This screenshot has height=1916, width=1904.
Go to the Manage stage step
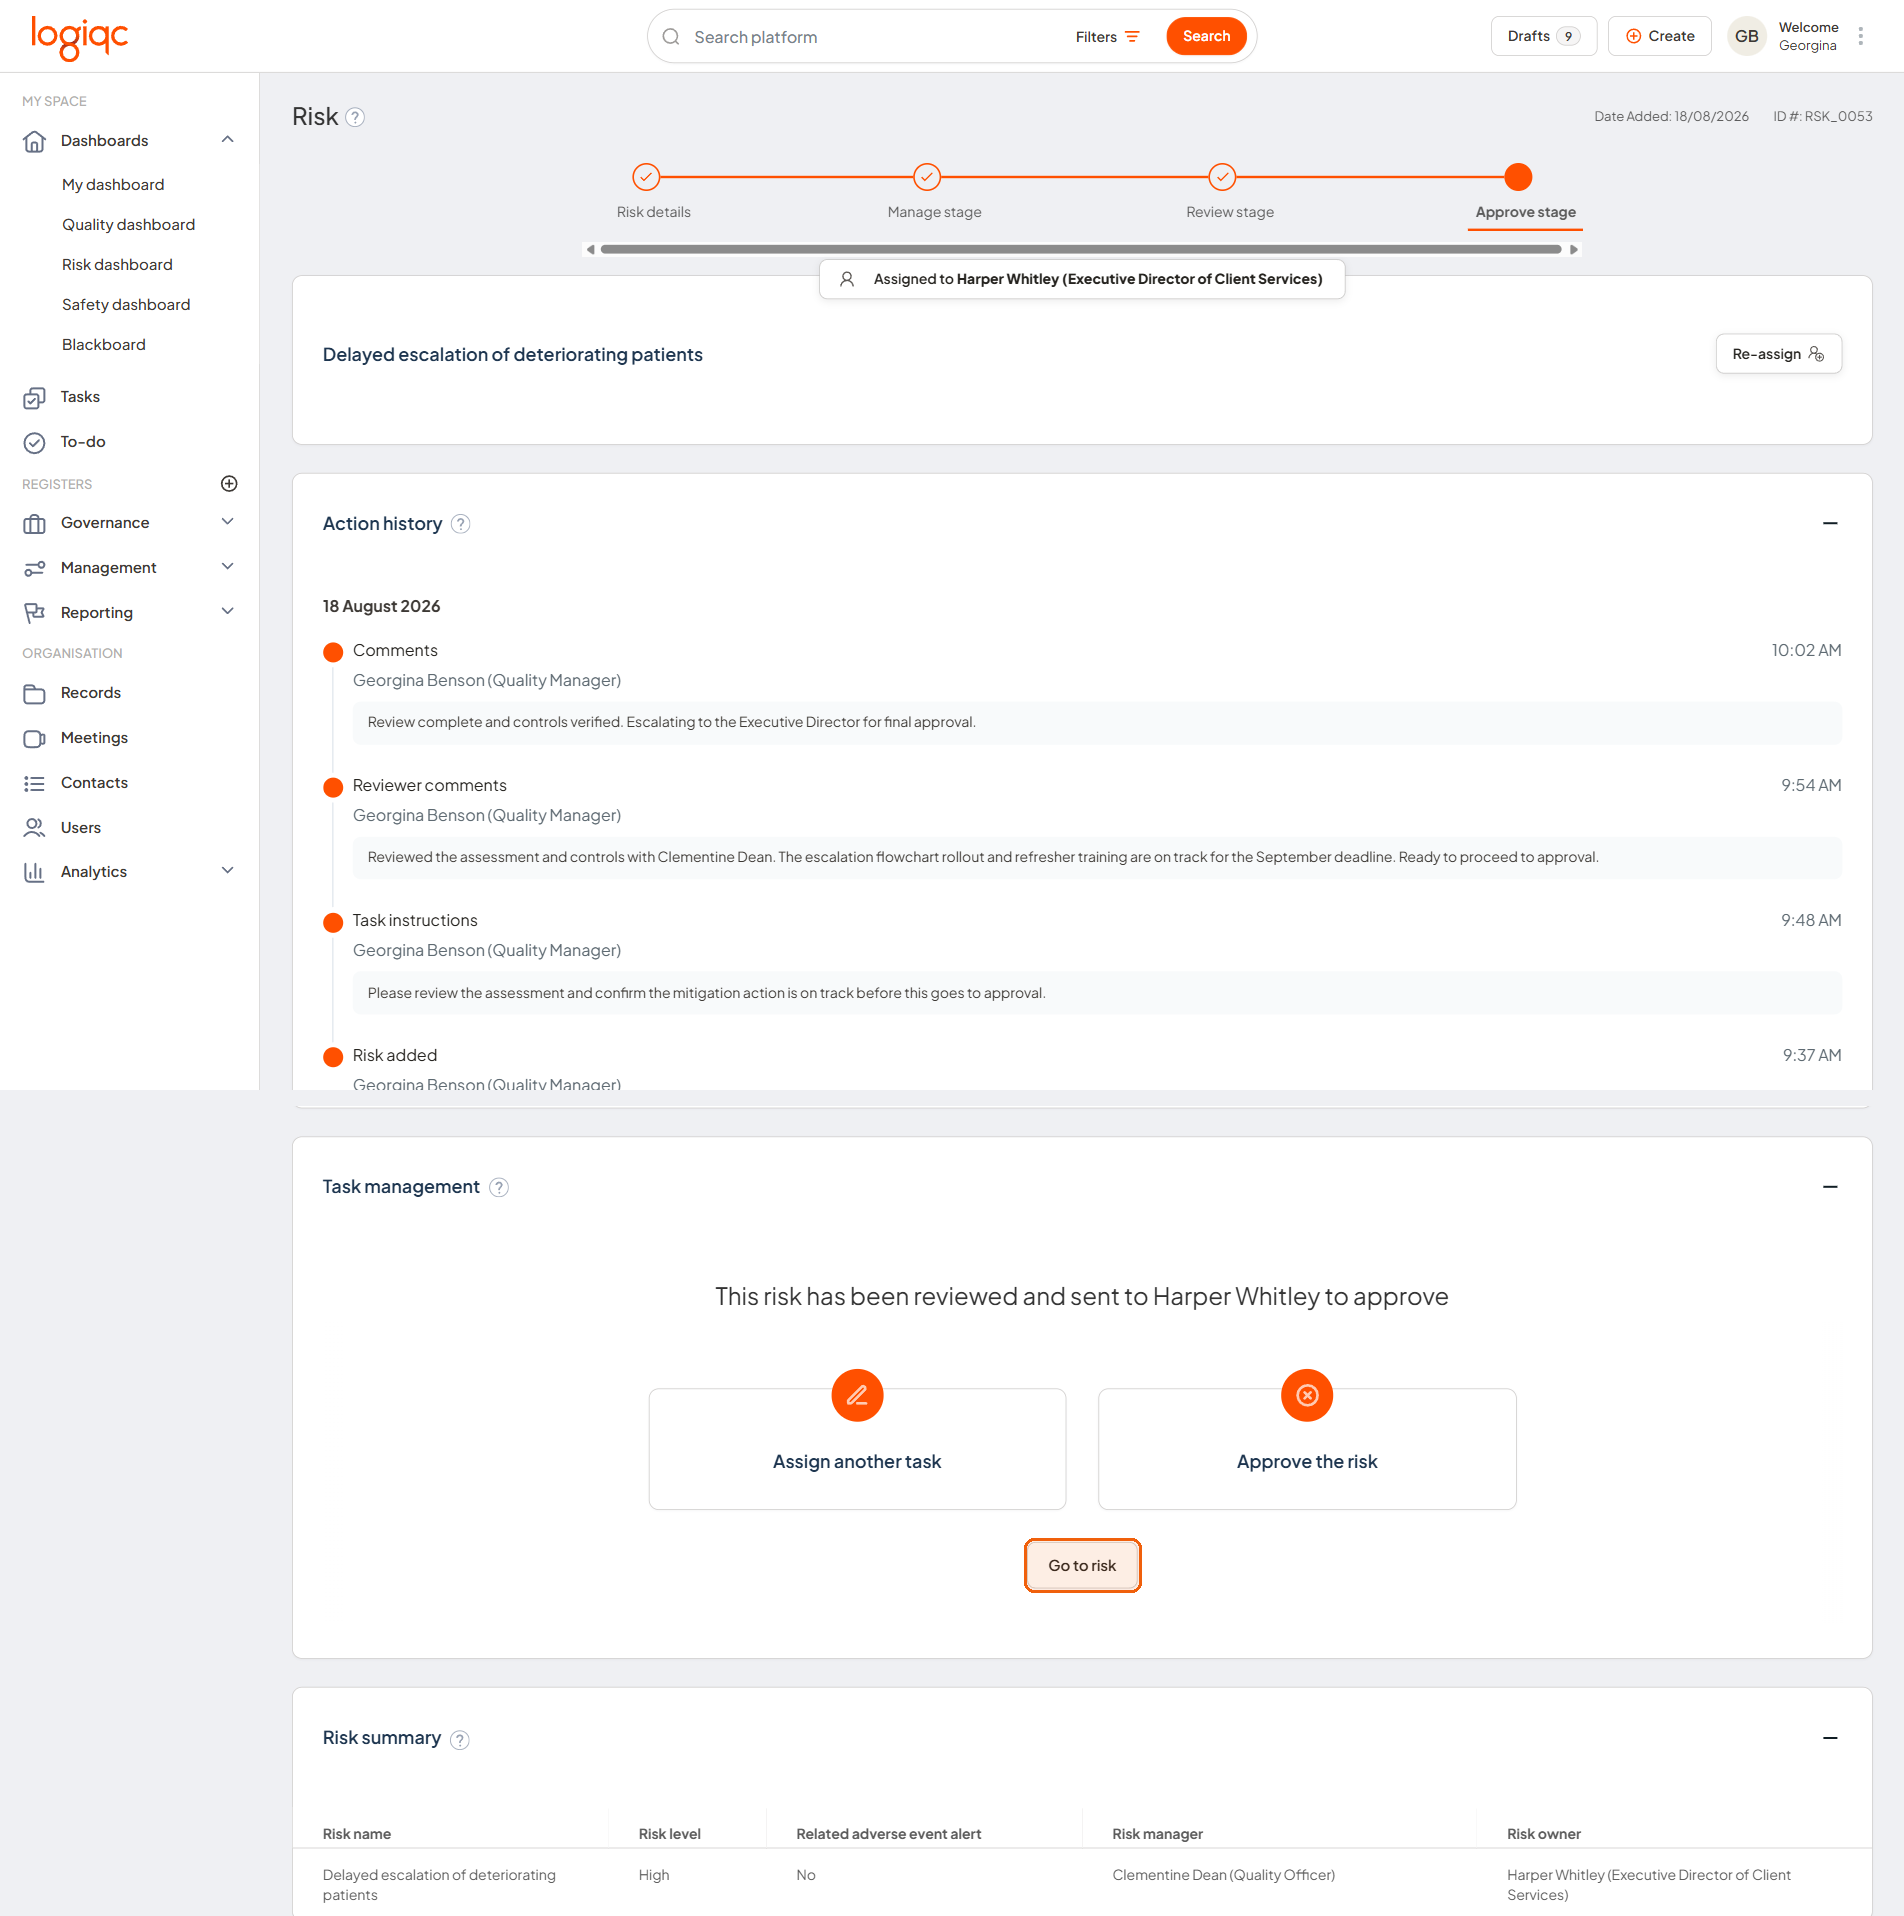tap(927, 177)
